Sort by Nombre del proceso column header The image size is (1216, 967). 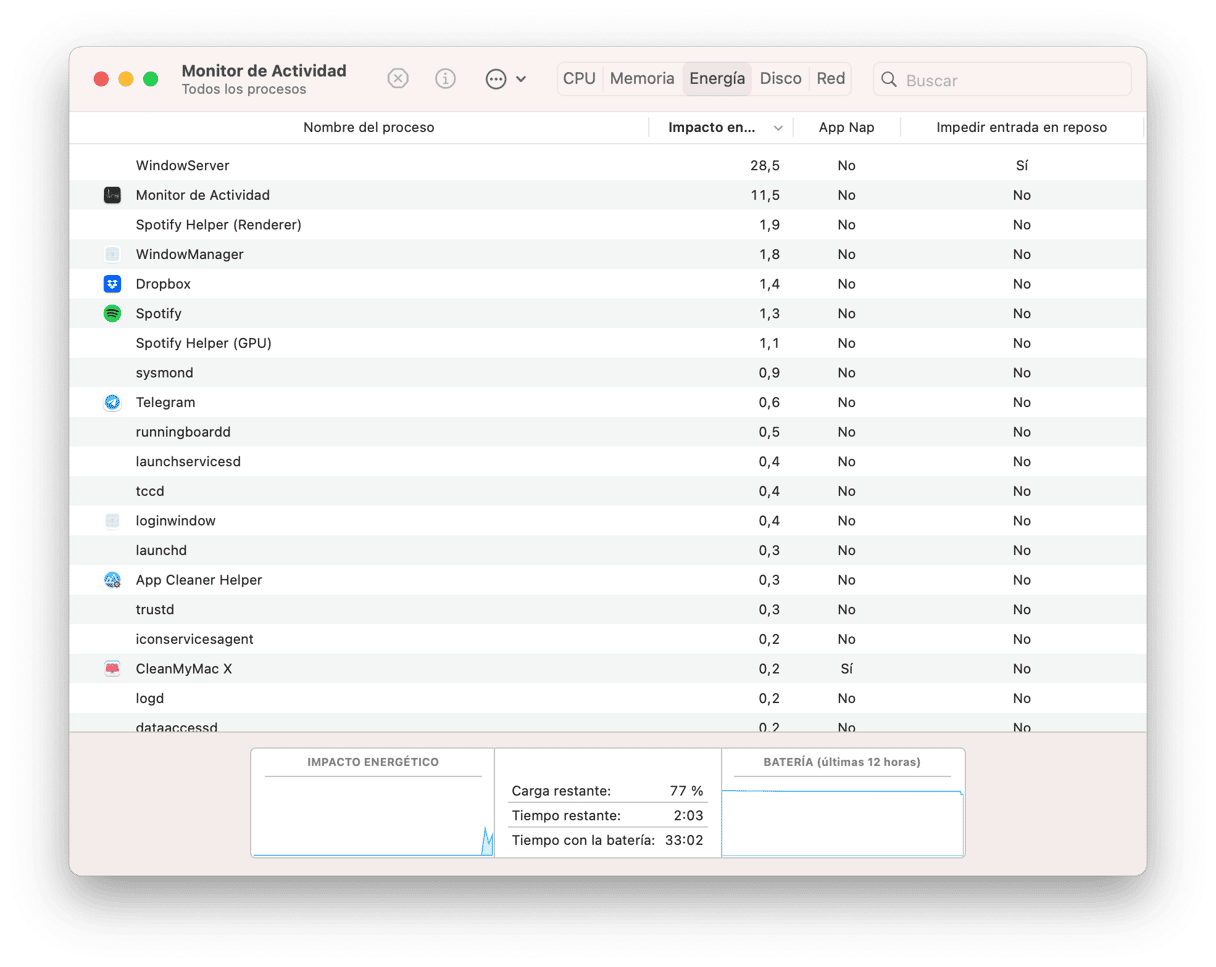(x=369, y=128)
